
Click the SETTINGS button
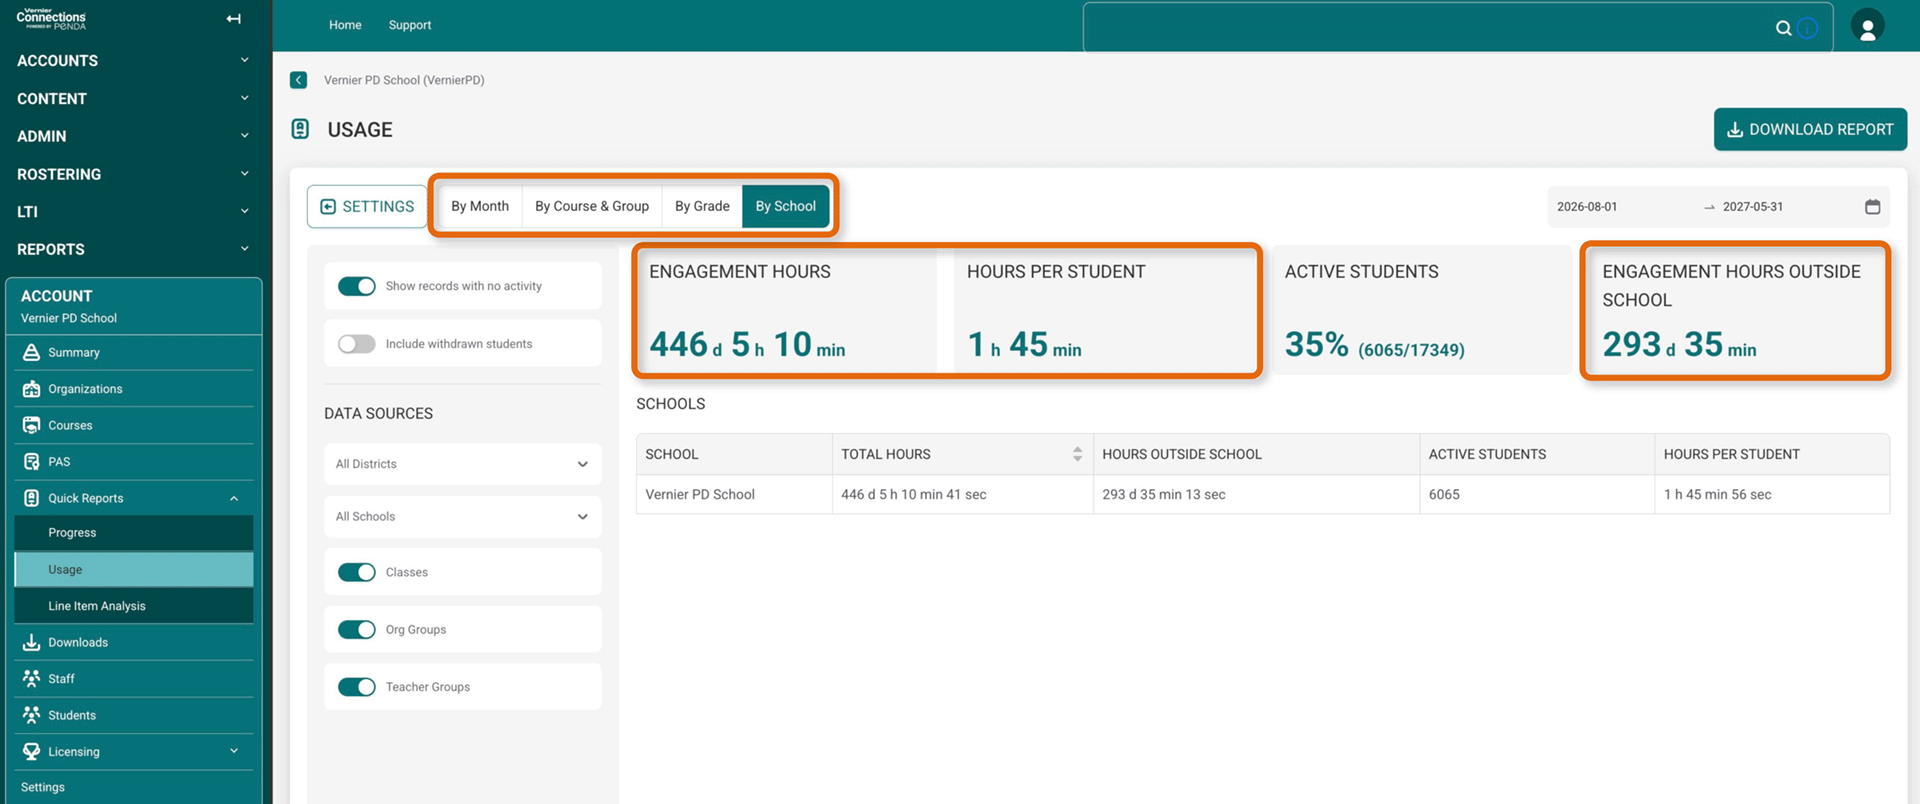click(367, 206)
